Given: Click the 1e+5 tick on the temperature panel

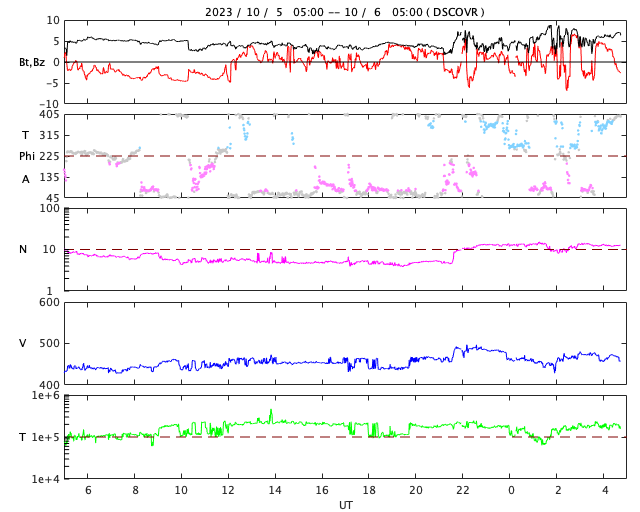Looking at the screenshot, I should pyautogui.click(x=46, y=437).
